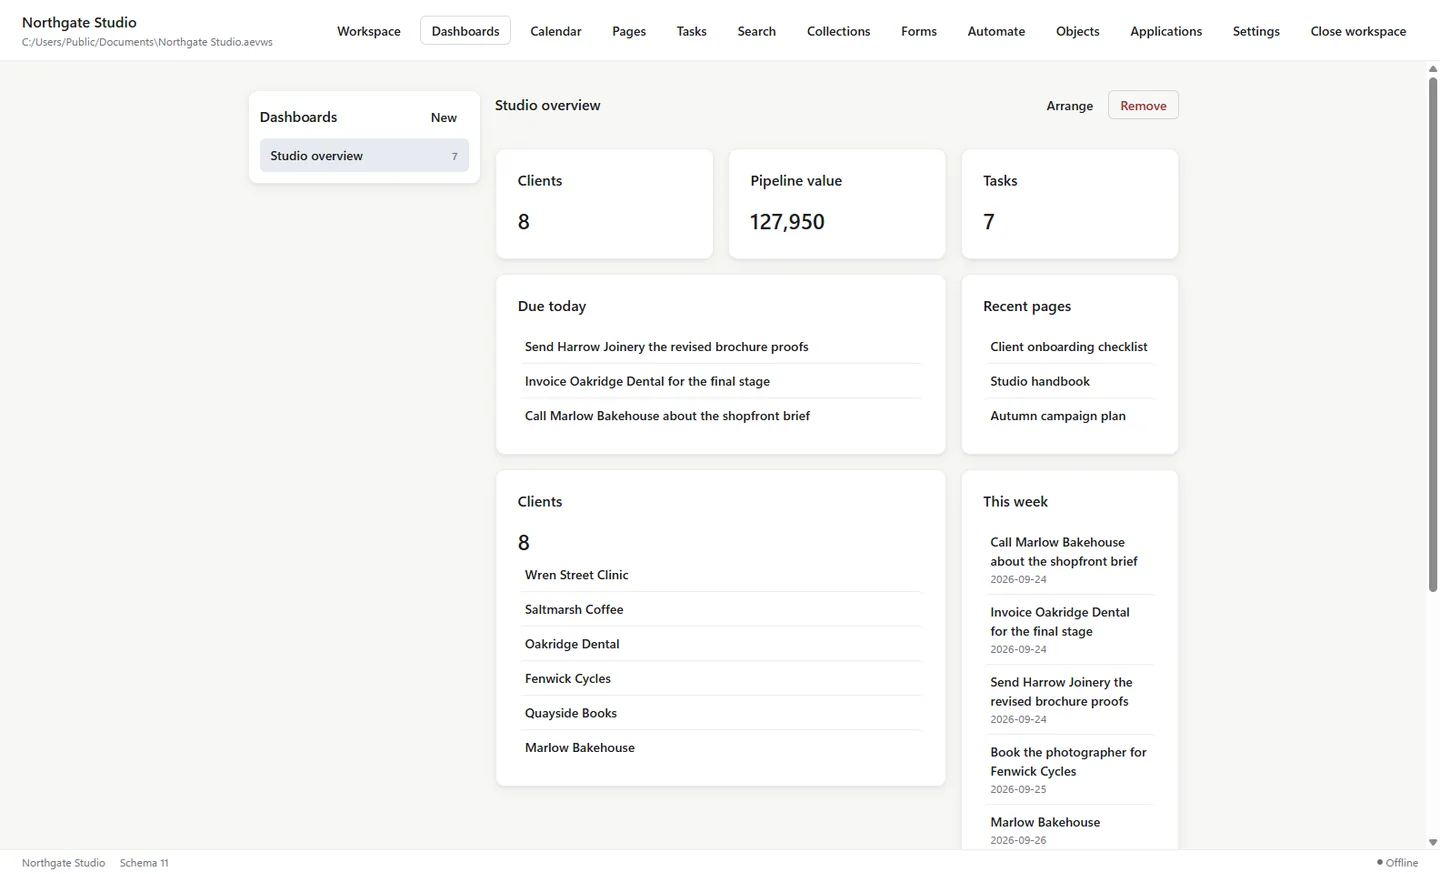Select Saltmarsh Coffee client row
The height and width of the screenshot is (874, 1440).
pyautogui.click(x=720, y=609)
